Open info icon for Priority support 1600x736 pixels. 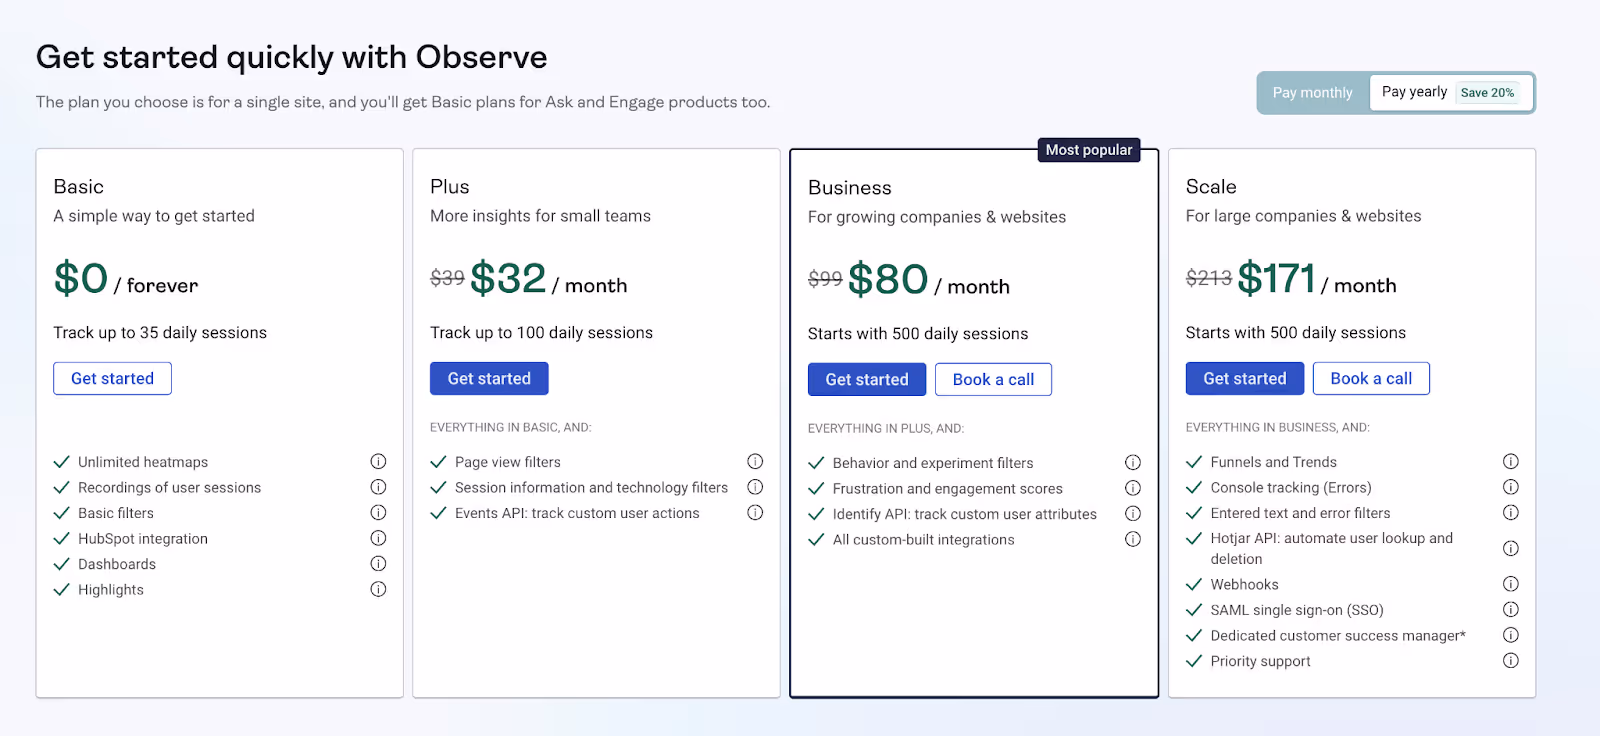1511,660
